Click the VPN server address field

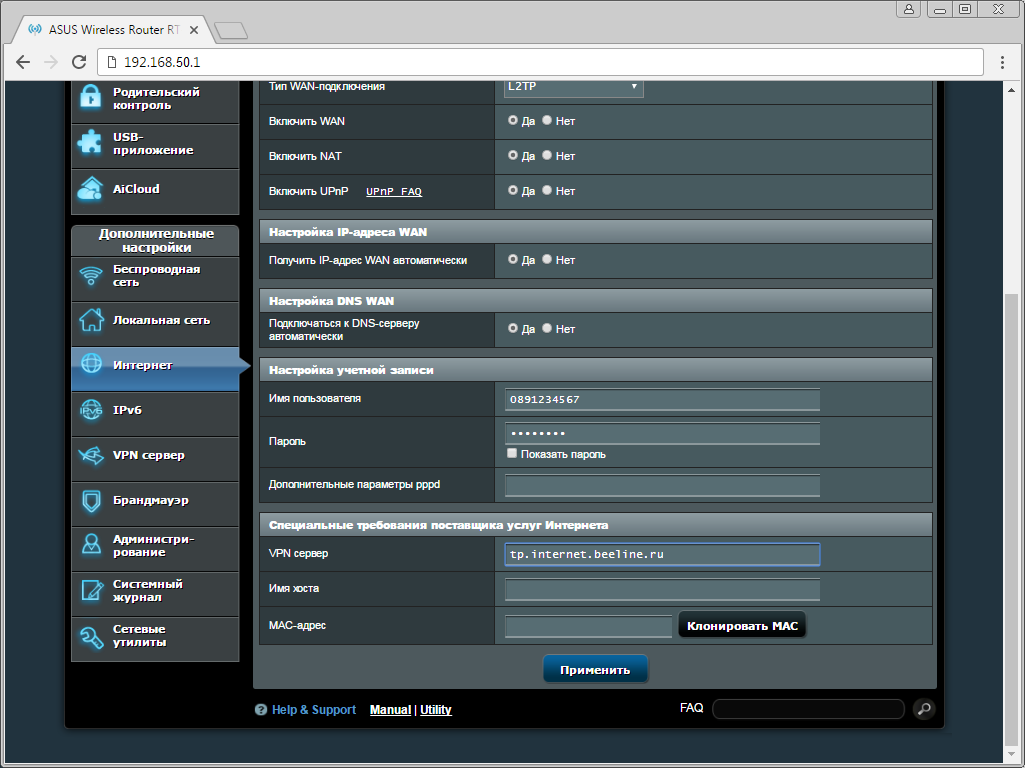coord(662,554)
